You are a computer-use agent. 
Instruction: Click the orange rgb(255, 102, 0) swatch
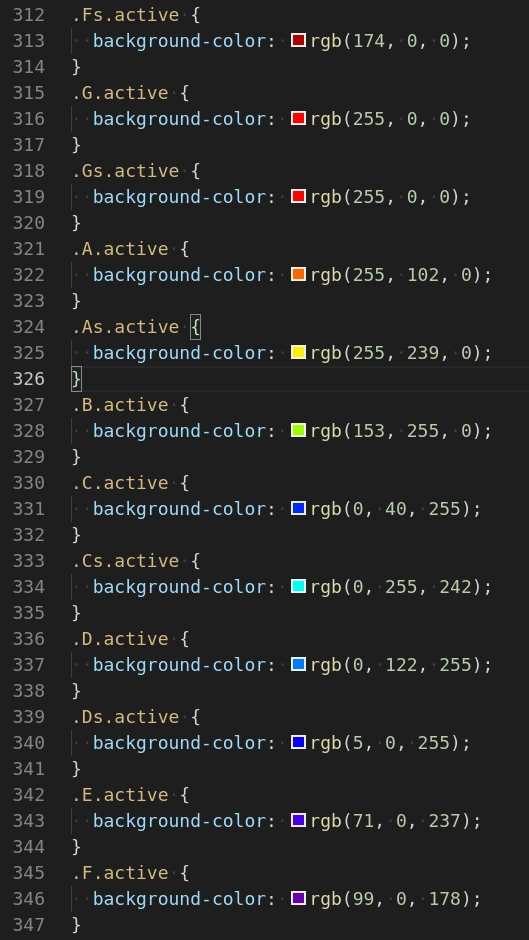[298, 274]
